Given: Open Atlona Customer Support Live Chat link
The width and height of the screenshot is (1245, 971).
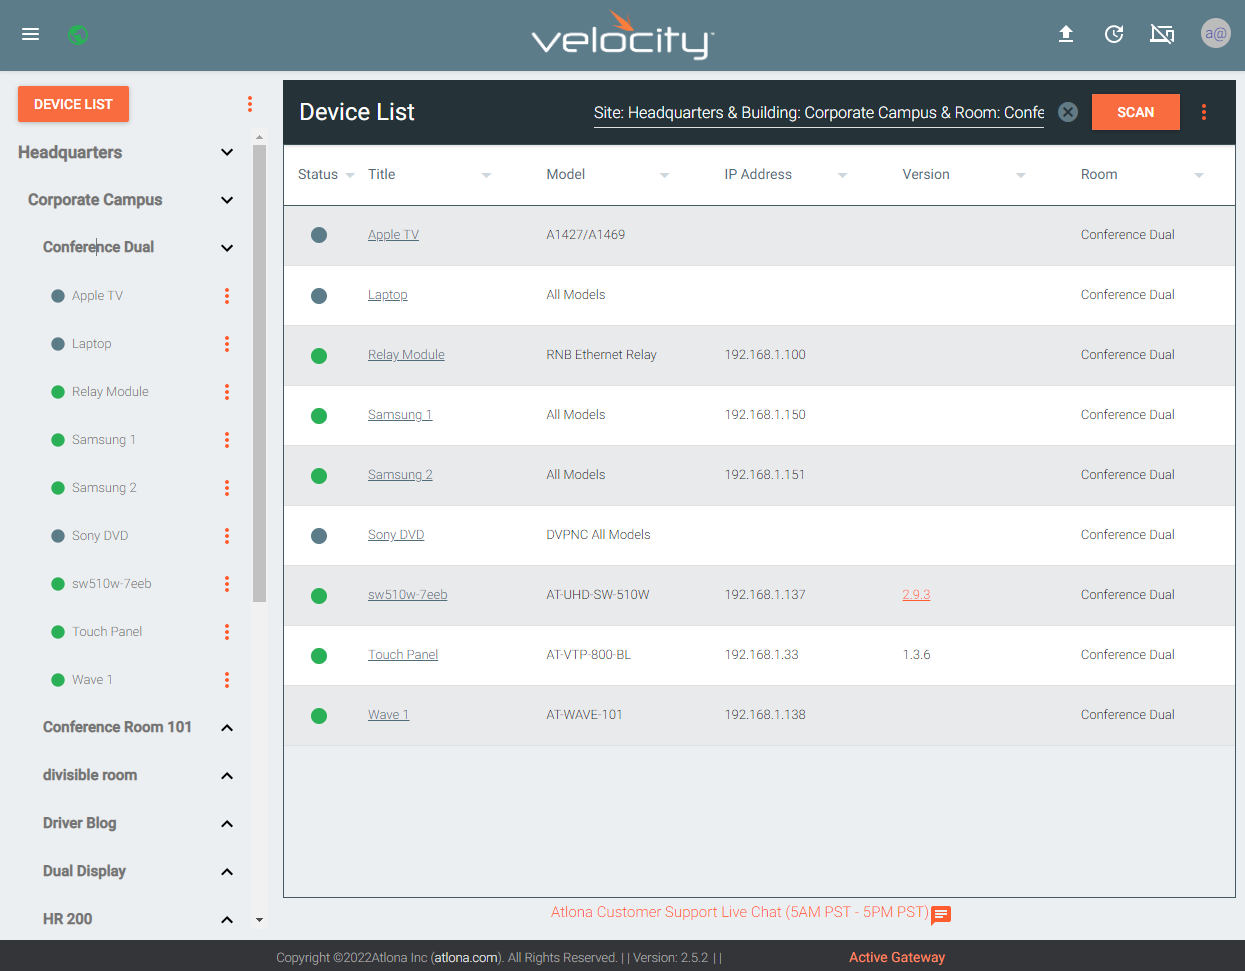Looking at the screenshot, I should click(739, 912).
